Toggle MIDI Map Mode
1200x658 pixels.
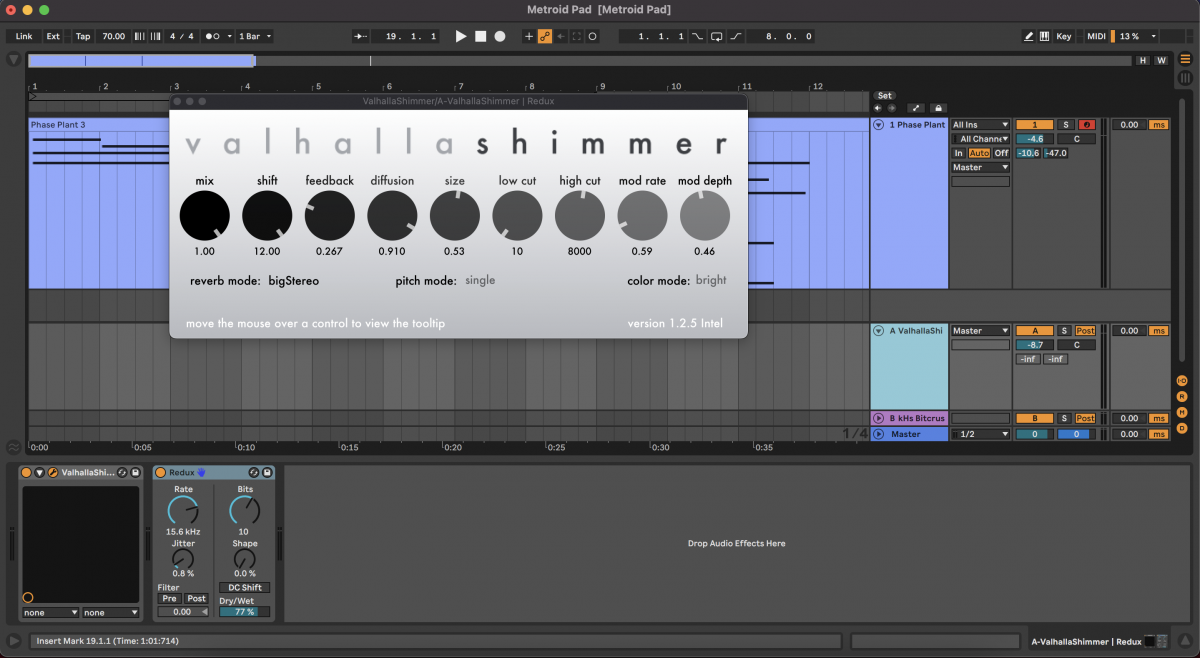tap(1097, 36)
